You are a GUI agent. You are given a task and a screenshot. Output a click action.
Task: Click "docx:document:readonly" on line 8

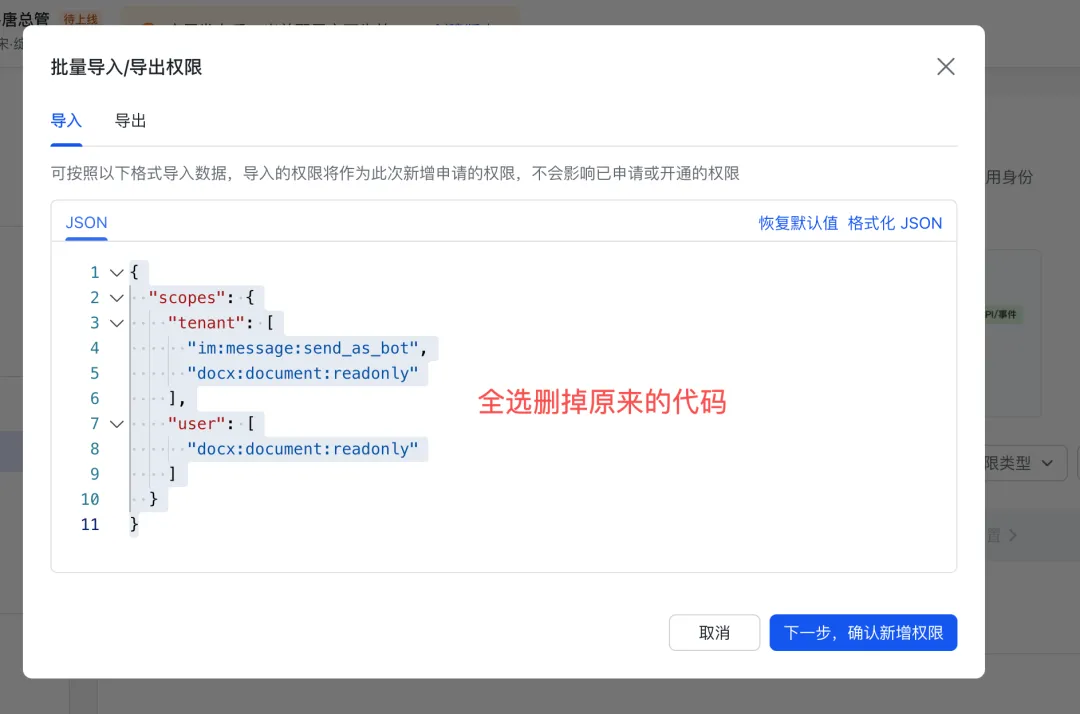coord(302,449)
